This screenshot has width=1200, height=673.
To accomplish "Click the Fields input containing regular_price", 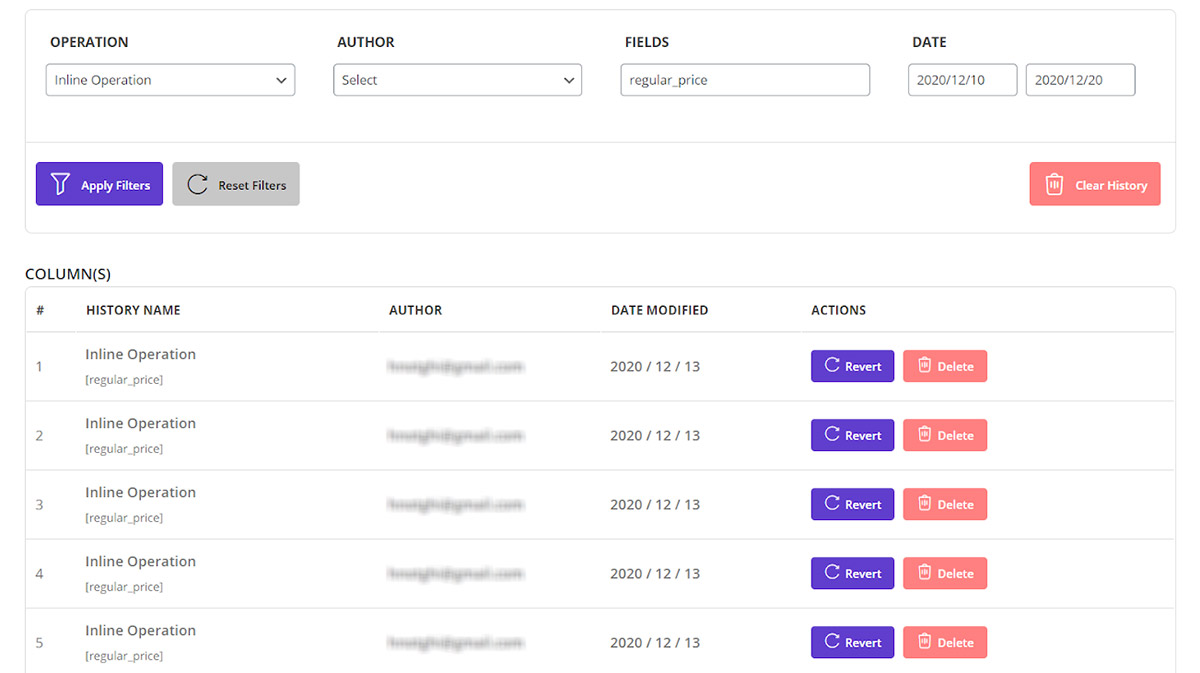I will 744,80.
